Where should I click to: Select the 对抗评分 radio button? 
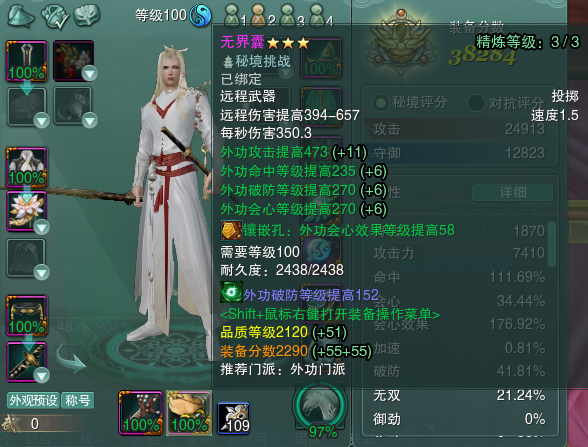[x=476, y=102]
